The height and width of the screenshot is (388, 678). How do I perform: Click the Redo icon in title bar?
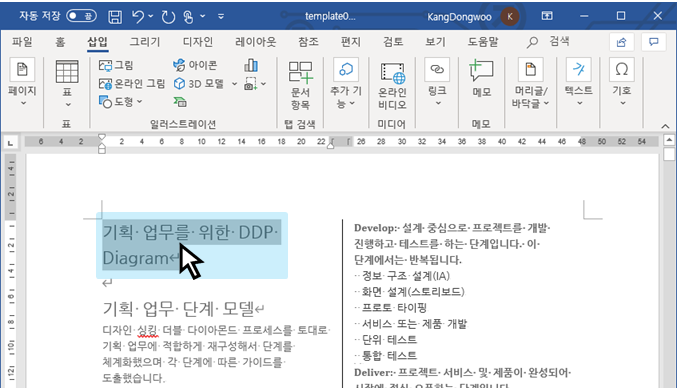pyautogui.click(x=168, y=16)
